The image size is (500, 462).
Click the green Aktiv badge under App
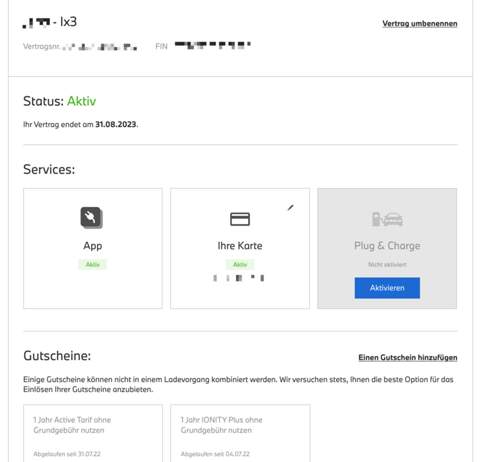[x=93, y=264]
